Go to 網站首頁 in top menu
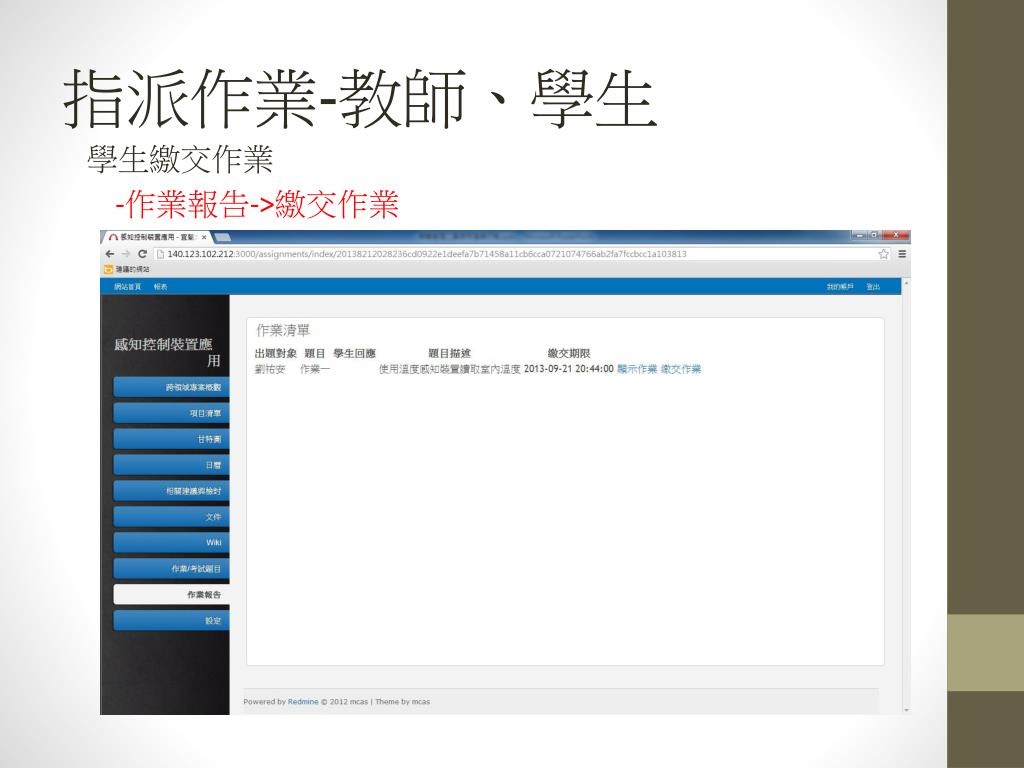The width and height of the screenshot is (1024, 768). point(127,287)
